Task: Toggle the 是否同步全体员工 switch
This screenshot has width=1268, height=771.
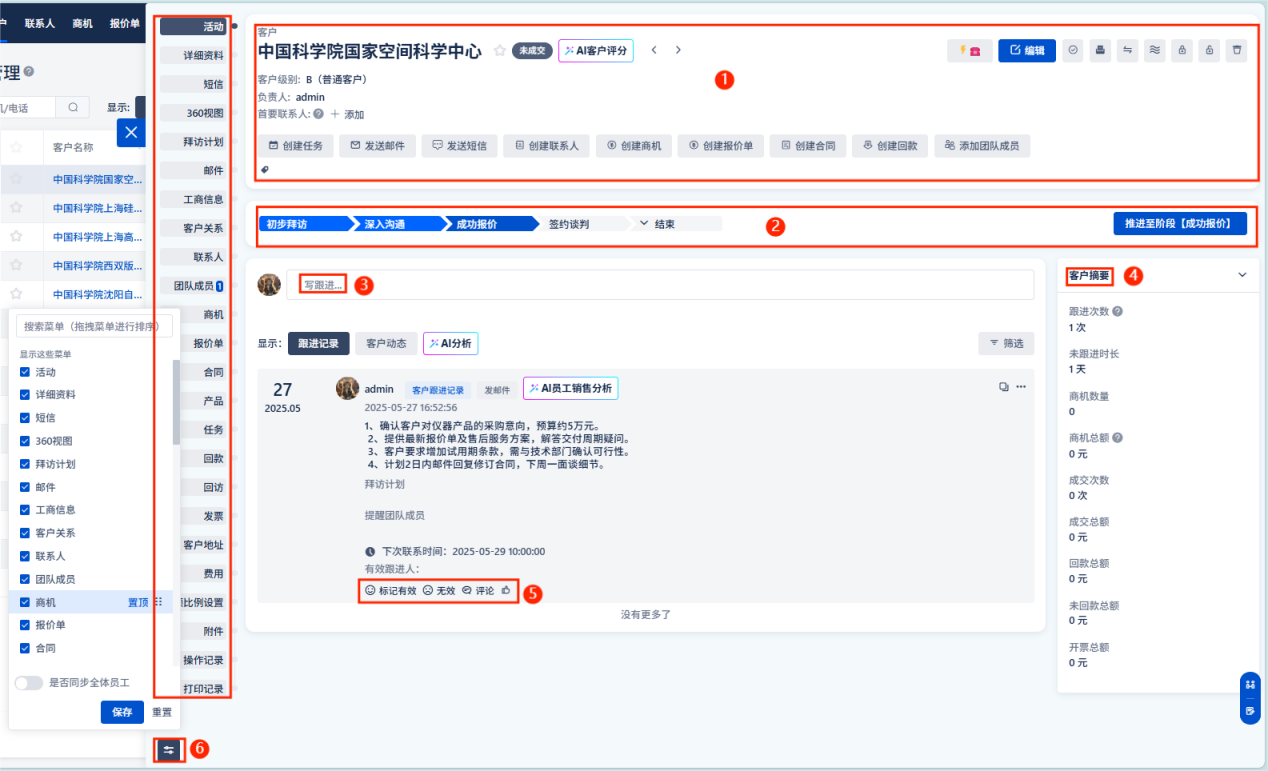Action: (29, 683)
